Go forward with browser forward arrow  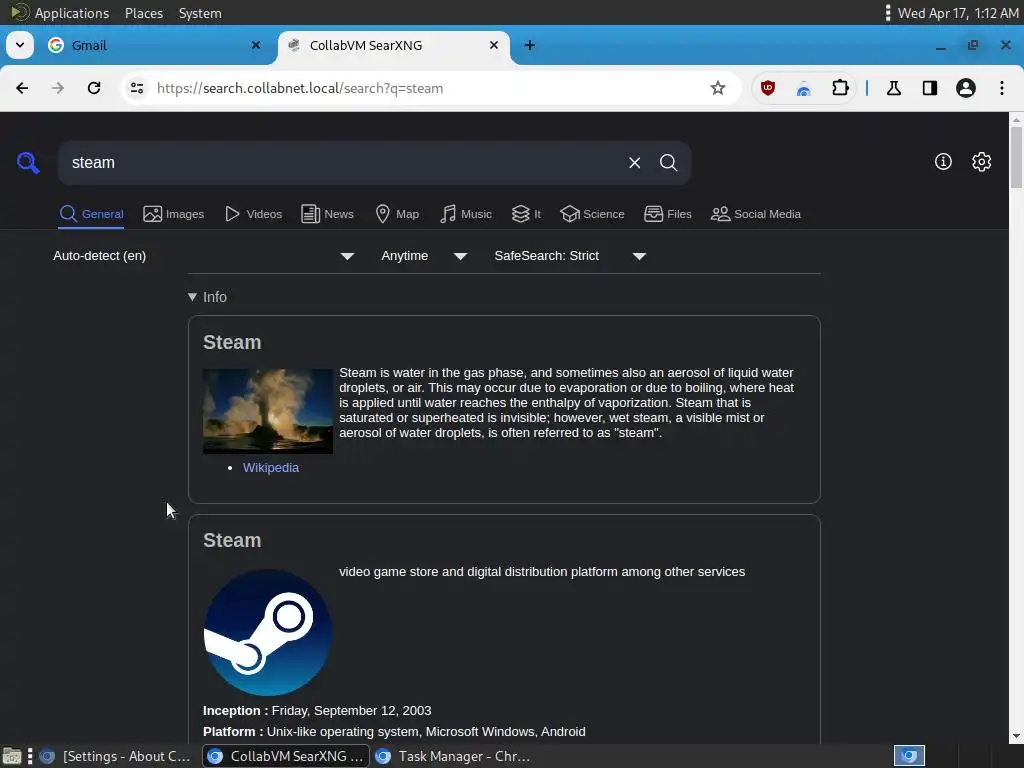coord(58,88)
